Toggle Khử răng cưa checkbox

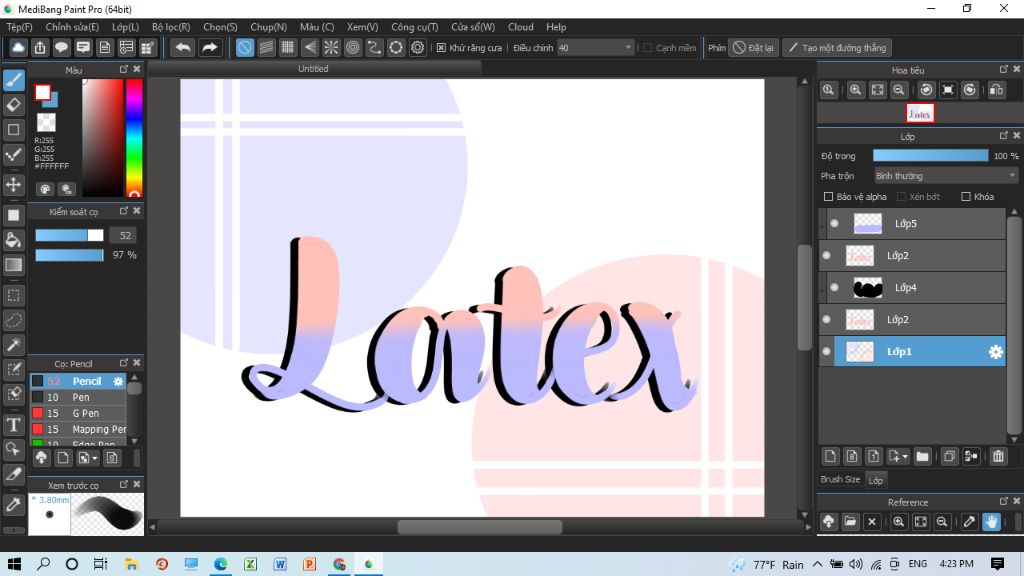[x=441, y=48]
